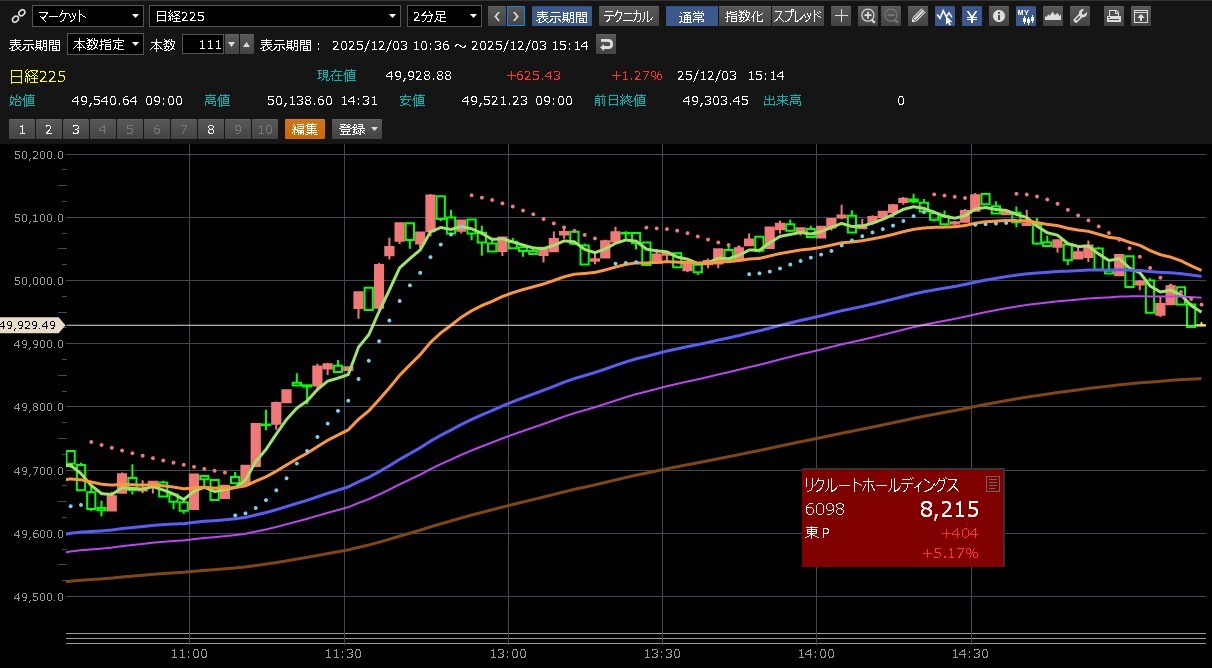This screenshot has height=668, width=1212.
Task: Toggle 指数化 indexed display mode
Action: click(744, 16)
